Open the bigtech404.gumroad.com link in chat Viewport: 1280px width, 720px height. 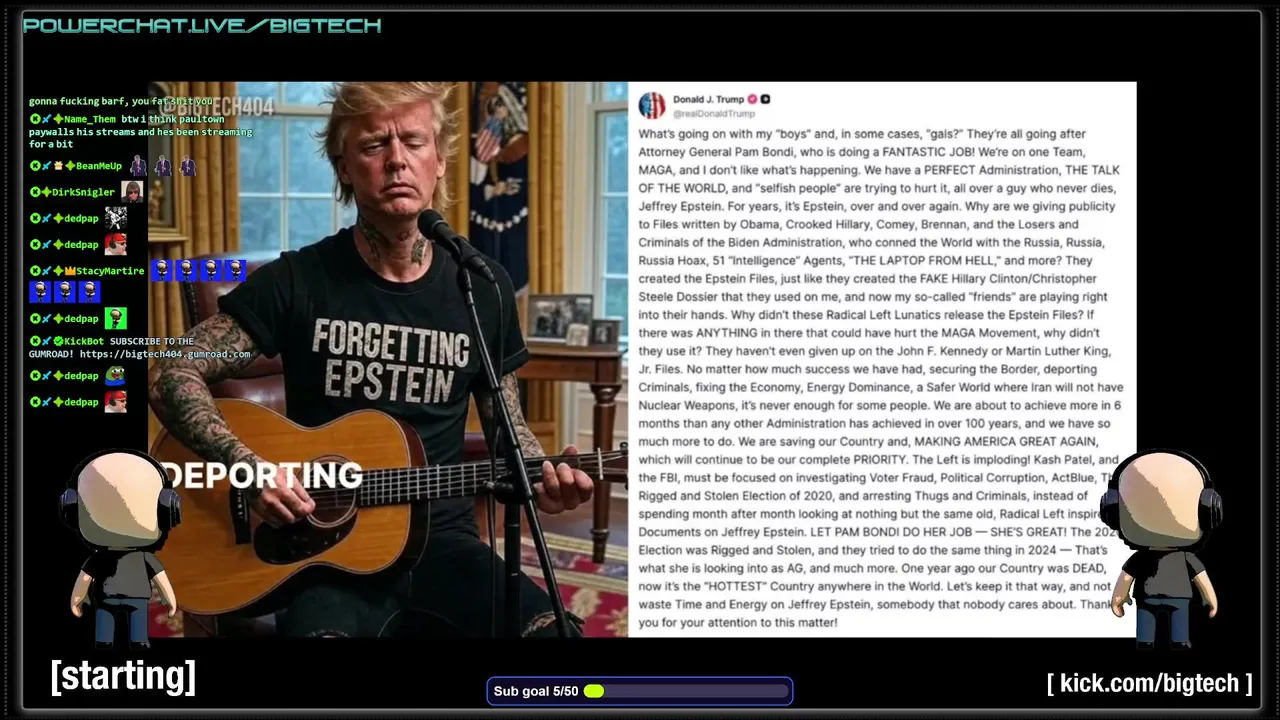click(x=165, y=354)
